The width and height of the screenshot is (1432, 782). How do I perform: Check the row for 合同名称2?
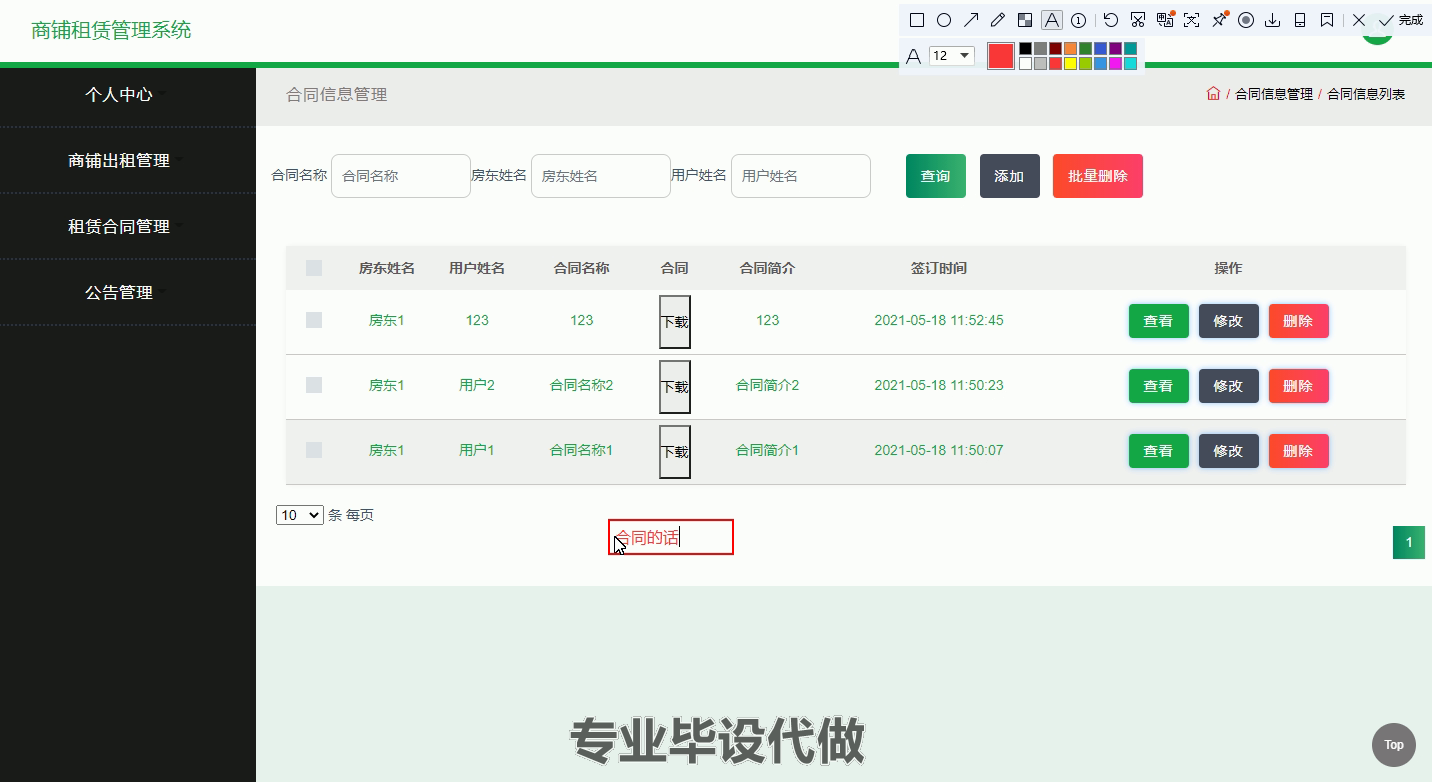(314, 385)
